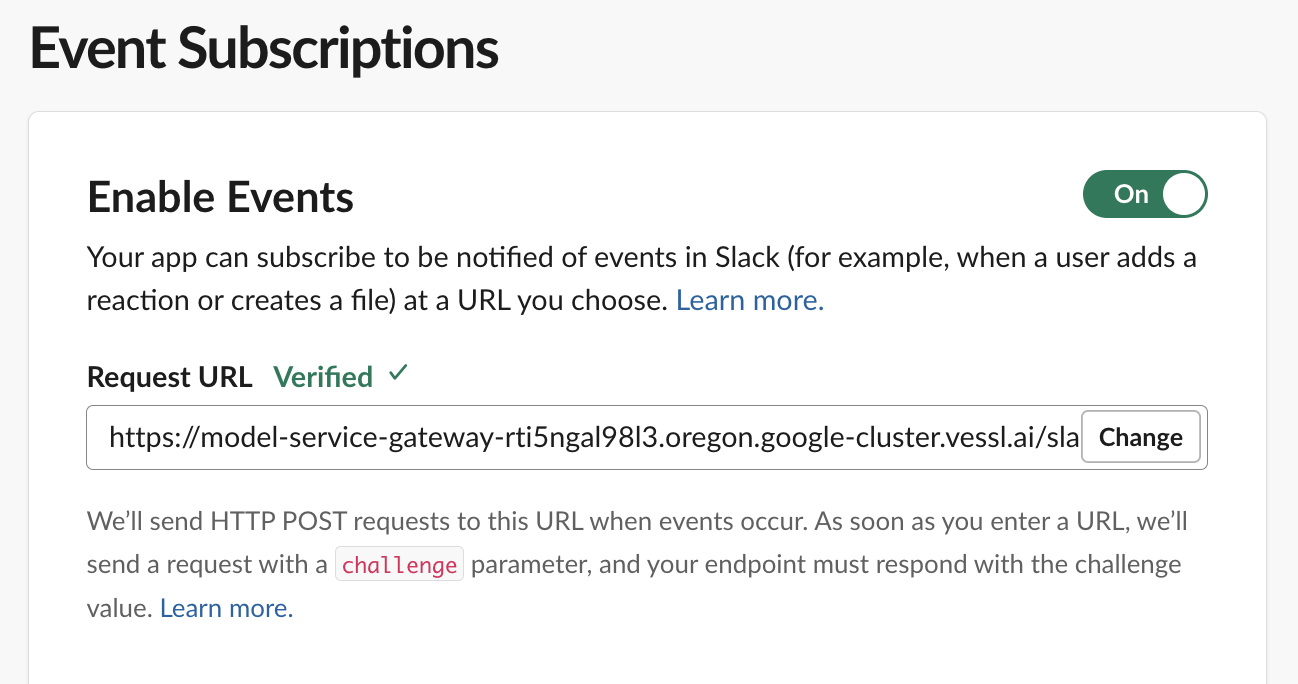Click the white knob of the On toggle

coord(1183,194)
